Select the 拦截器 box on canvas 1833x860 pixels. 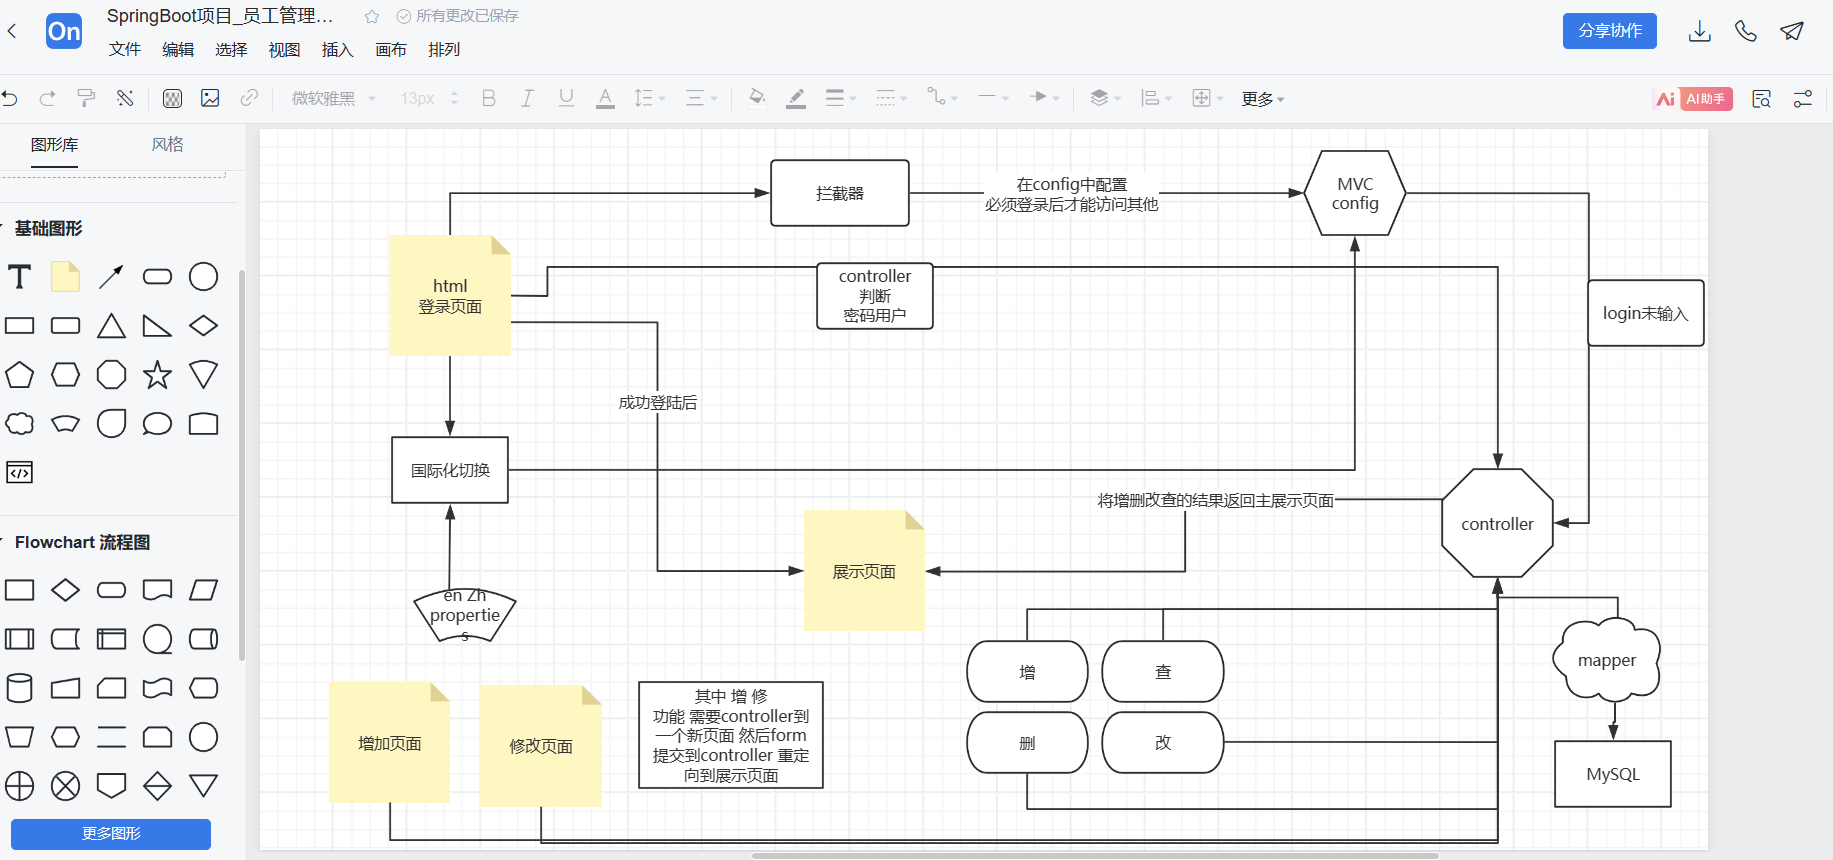point(840,193)
